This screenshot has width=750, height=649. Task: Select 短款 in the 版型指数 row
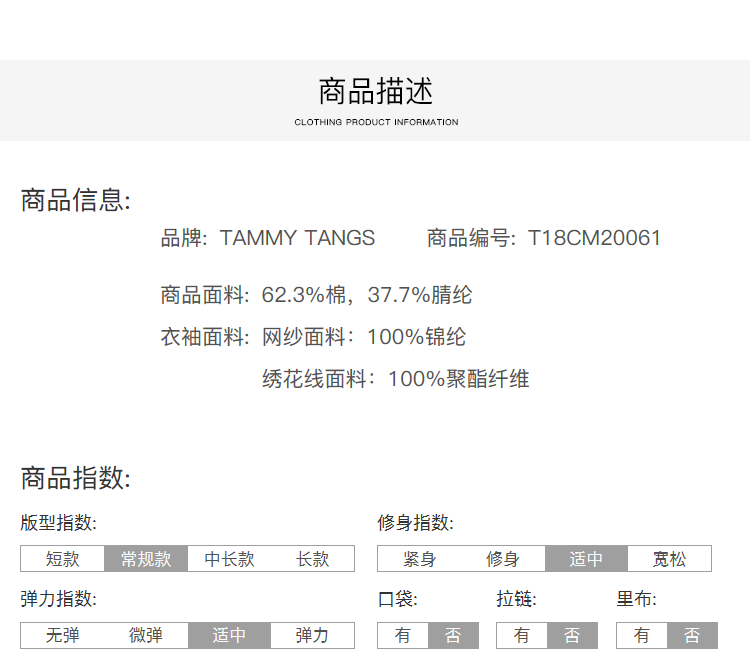pyautogui.click(x=62, y=559)
